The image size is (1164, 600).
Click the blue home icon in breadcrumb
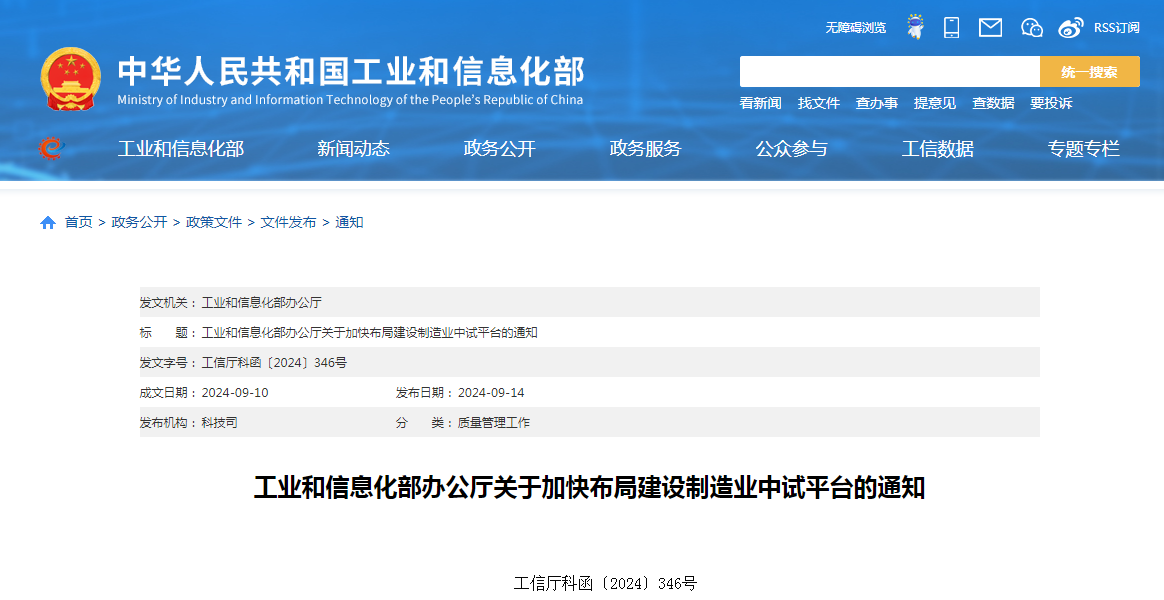(48, 222)
